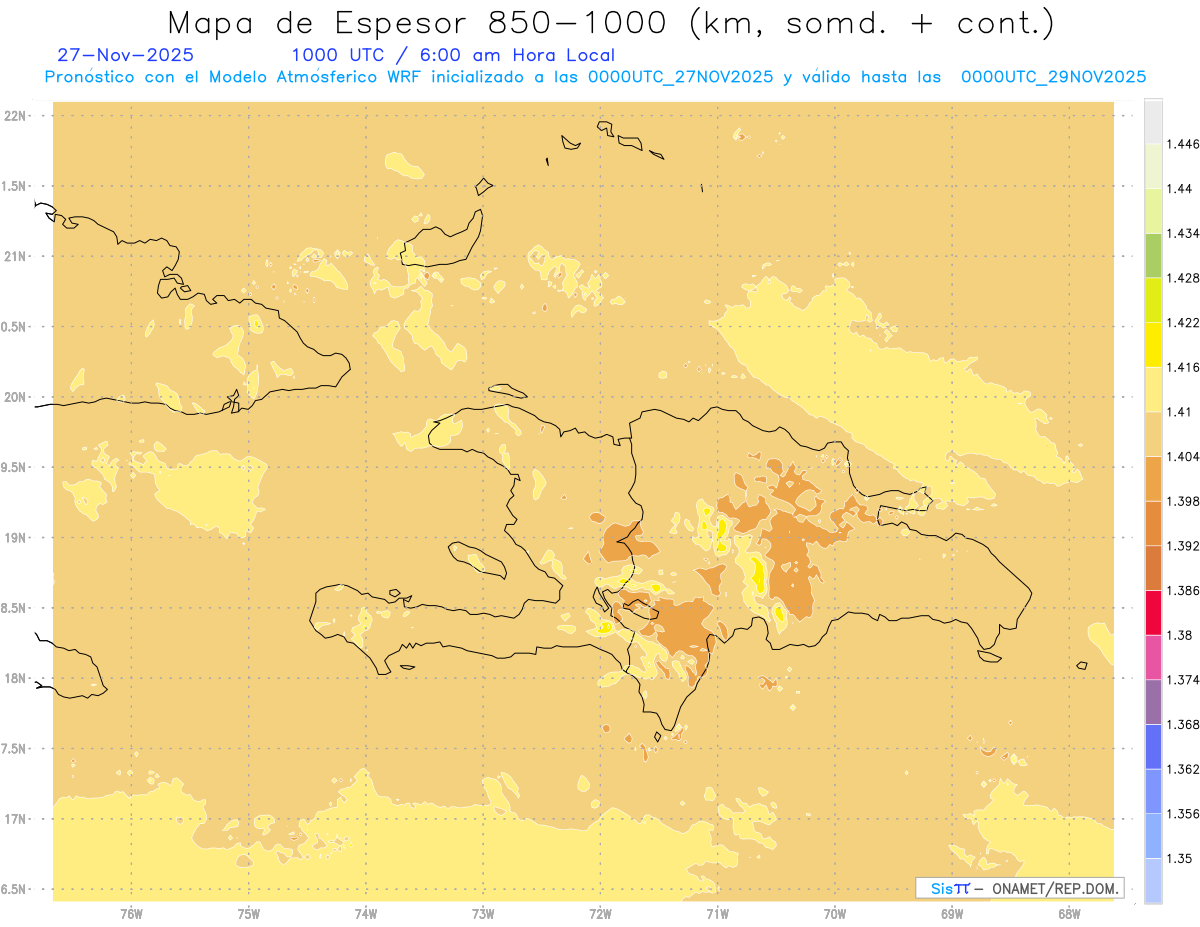This screenshot has height=927, width=1200.
Task: Click latitude label 22N
Action: coord(16,116)
